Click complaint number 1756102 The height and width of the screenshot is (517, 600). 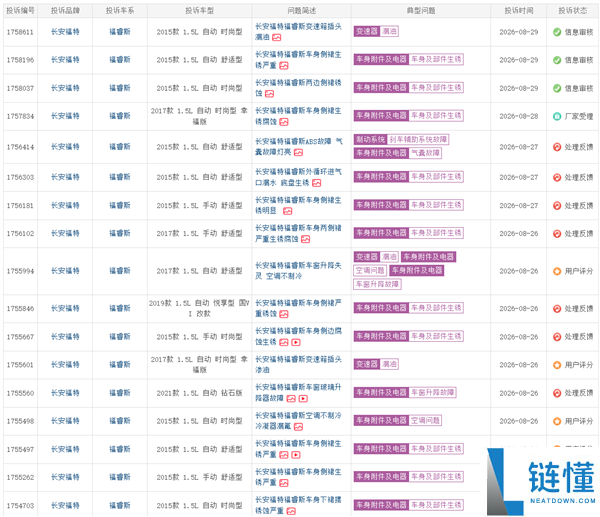(x=20, y=233)
